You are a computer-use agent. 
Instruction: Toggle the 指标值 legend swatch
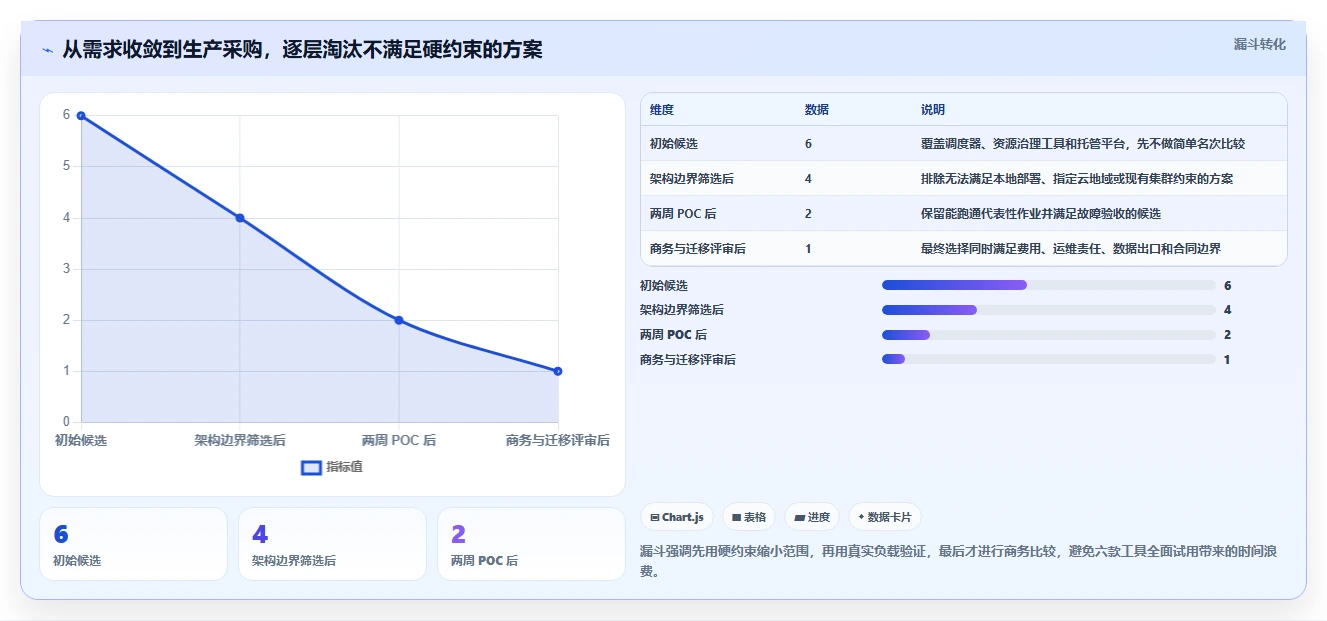click(x=311, y=467)
